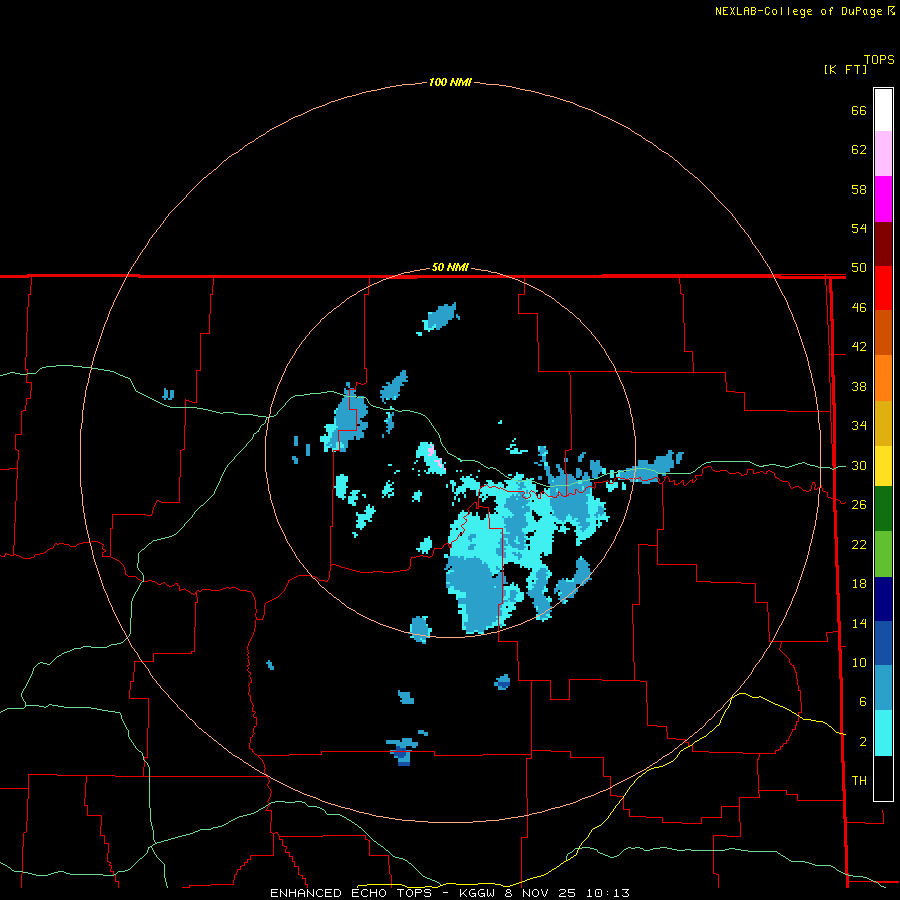Select the 34 legend value
This screenshot has height=900, width=900.
[x=859, y=426]
